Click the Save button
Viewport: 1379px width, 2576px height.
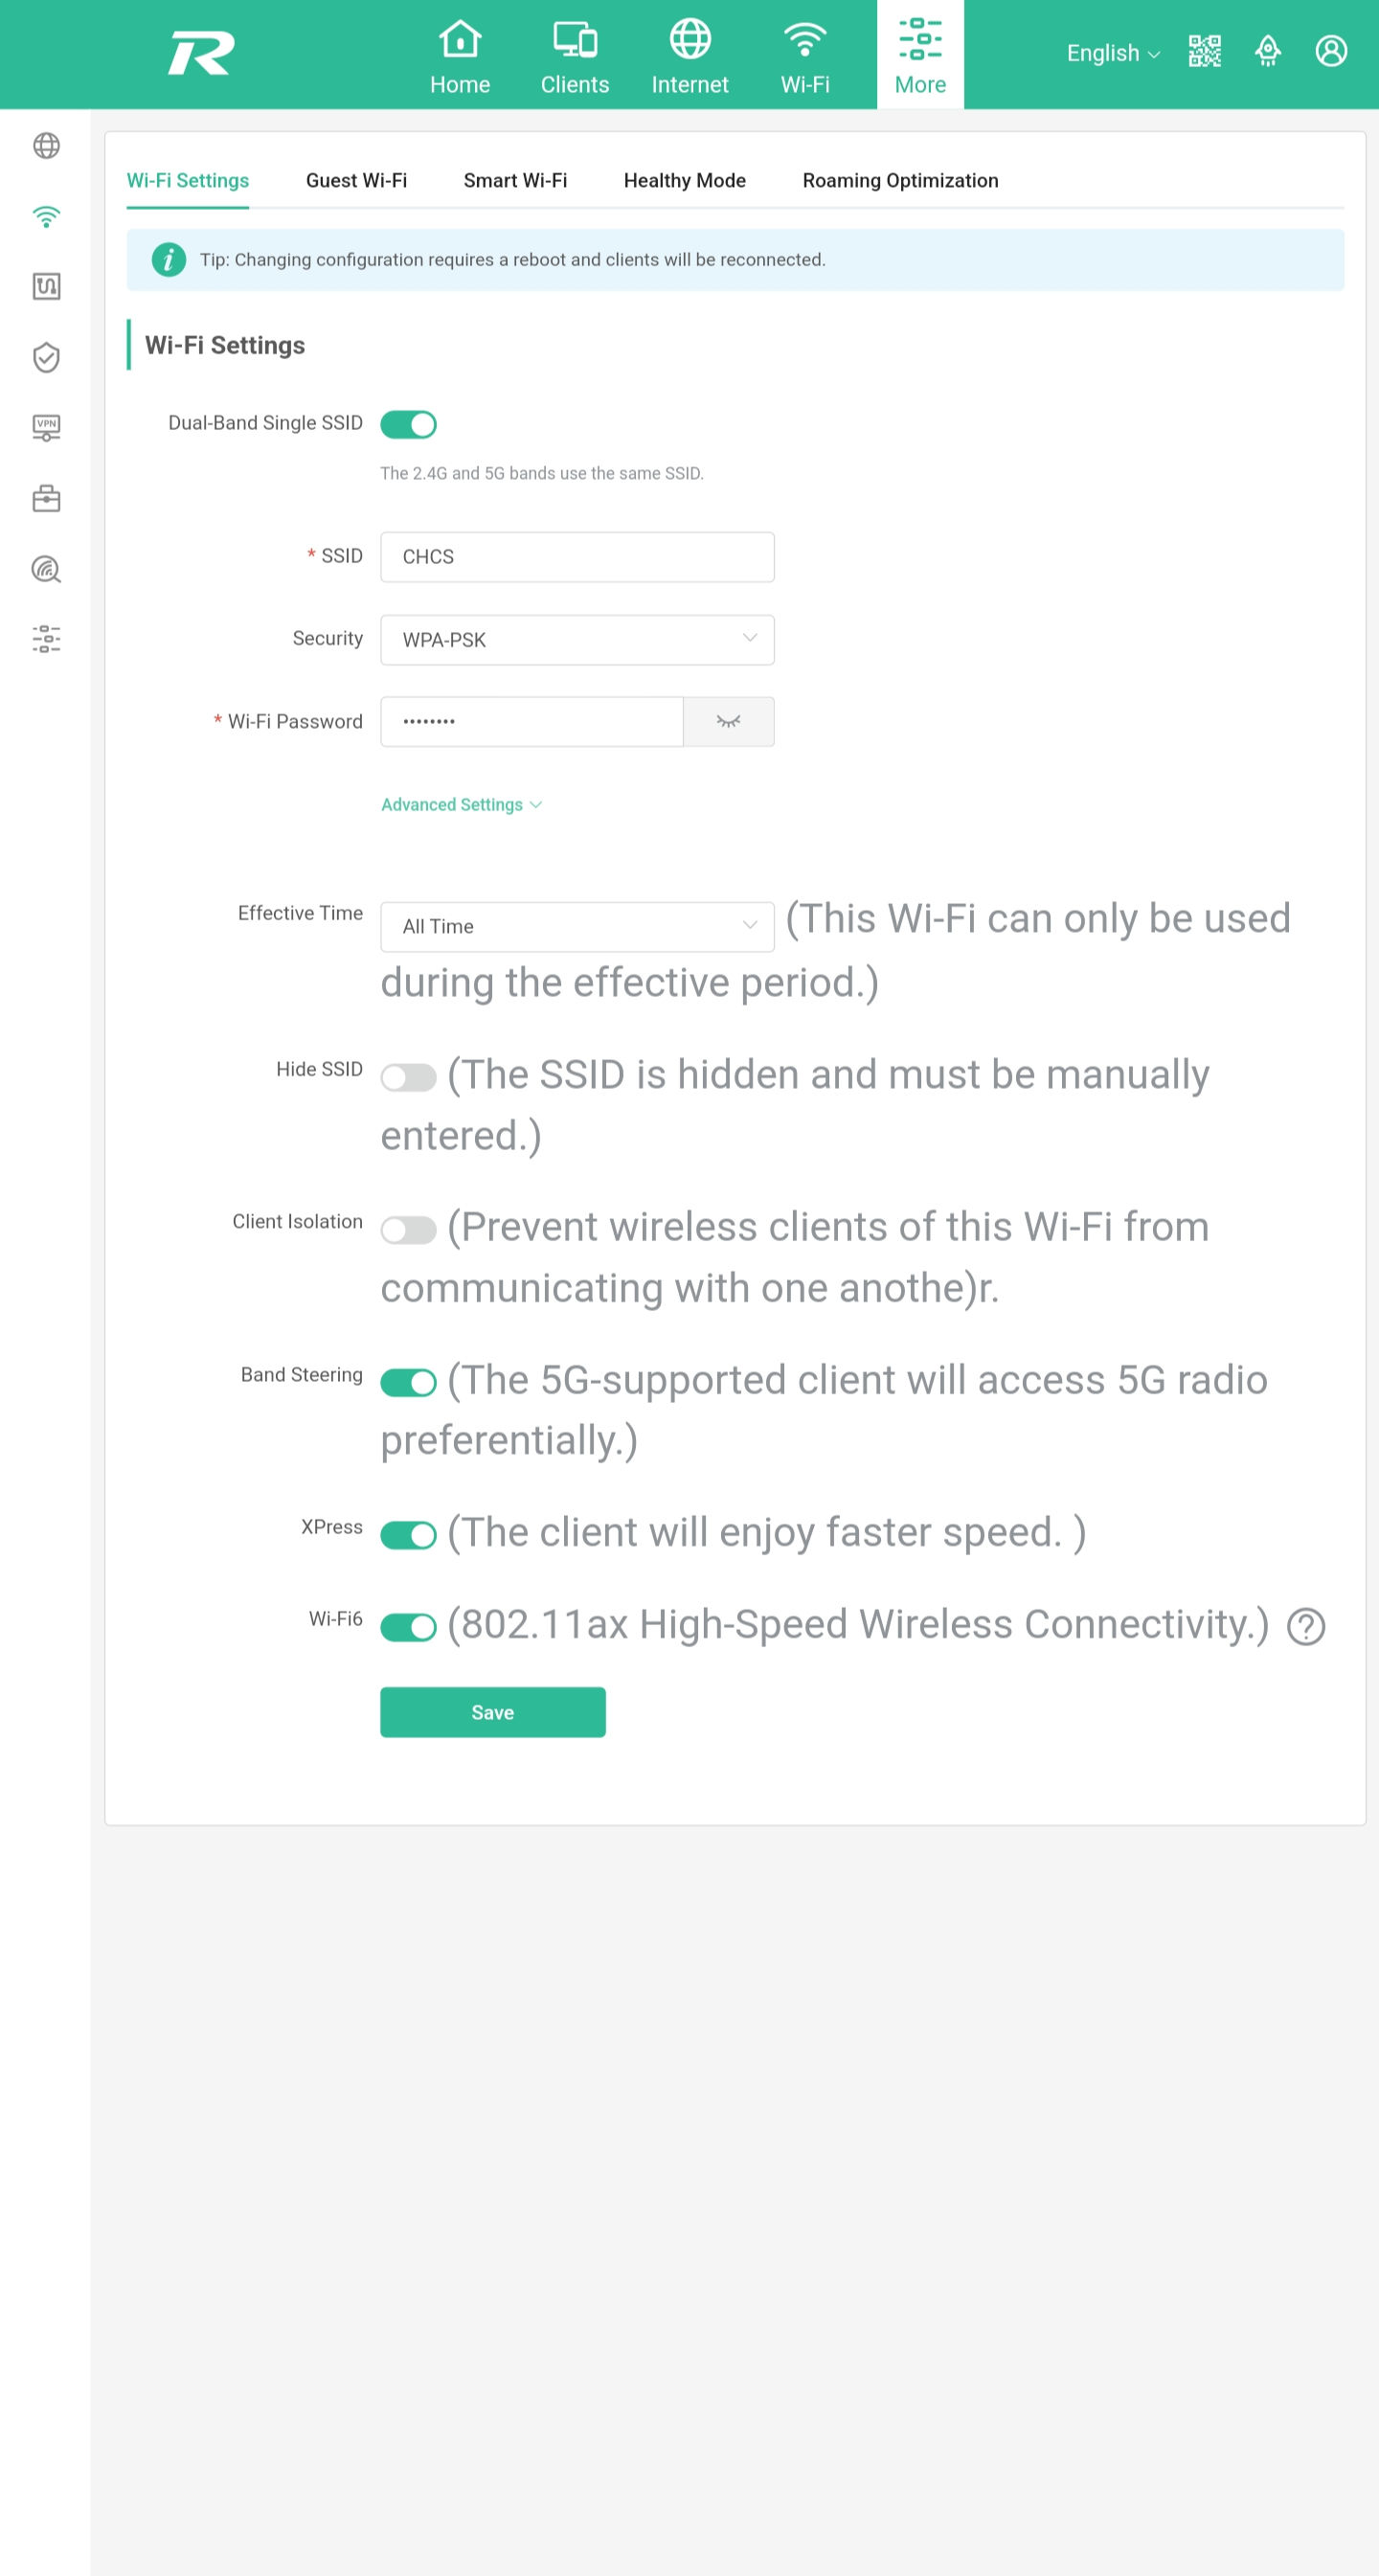click(492, 1712)
